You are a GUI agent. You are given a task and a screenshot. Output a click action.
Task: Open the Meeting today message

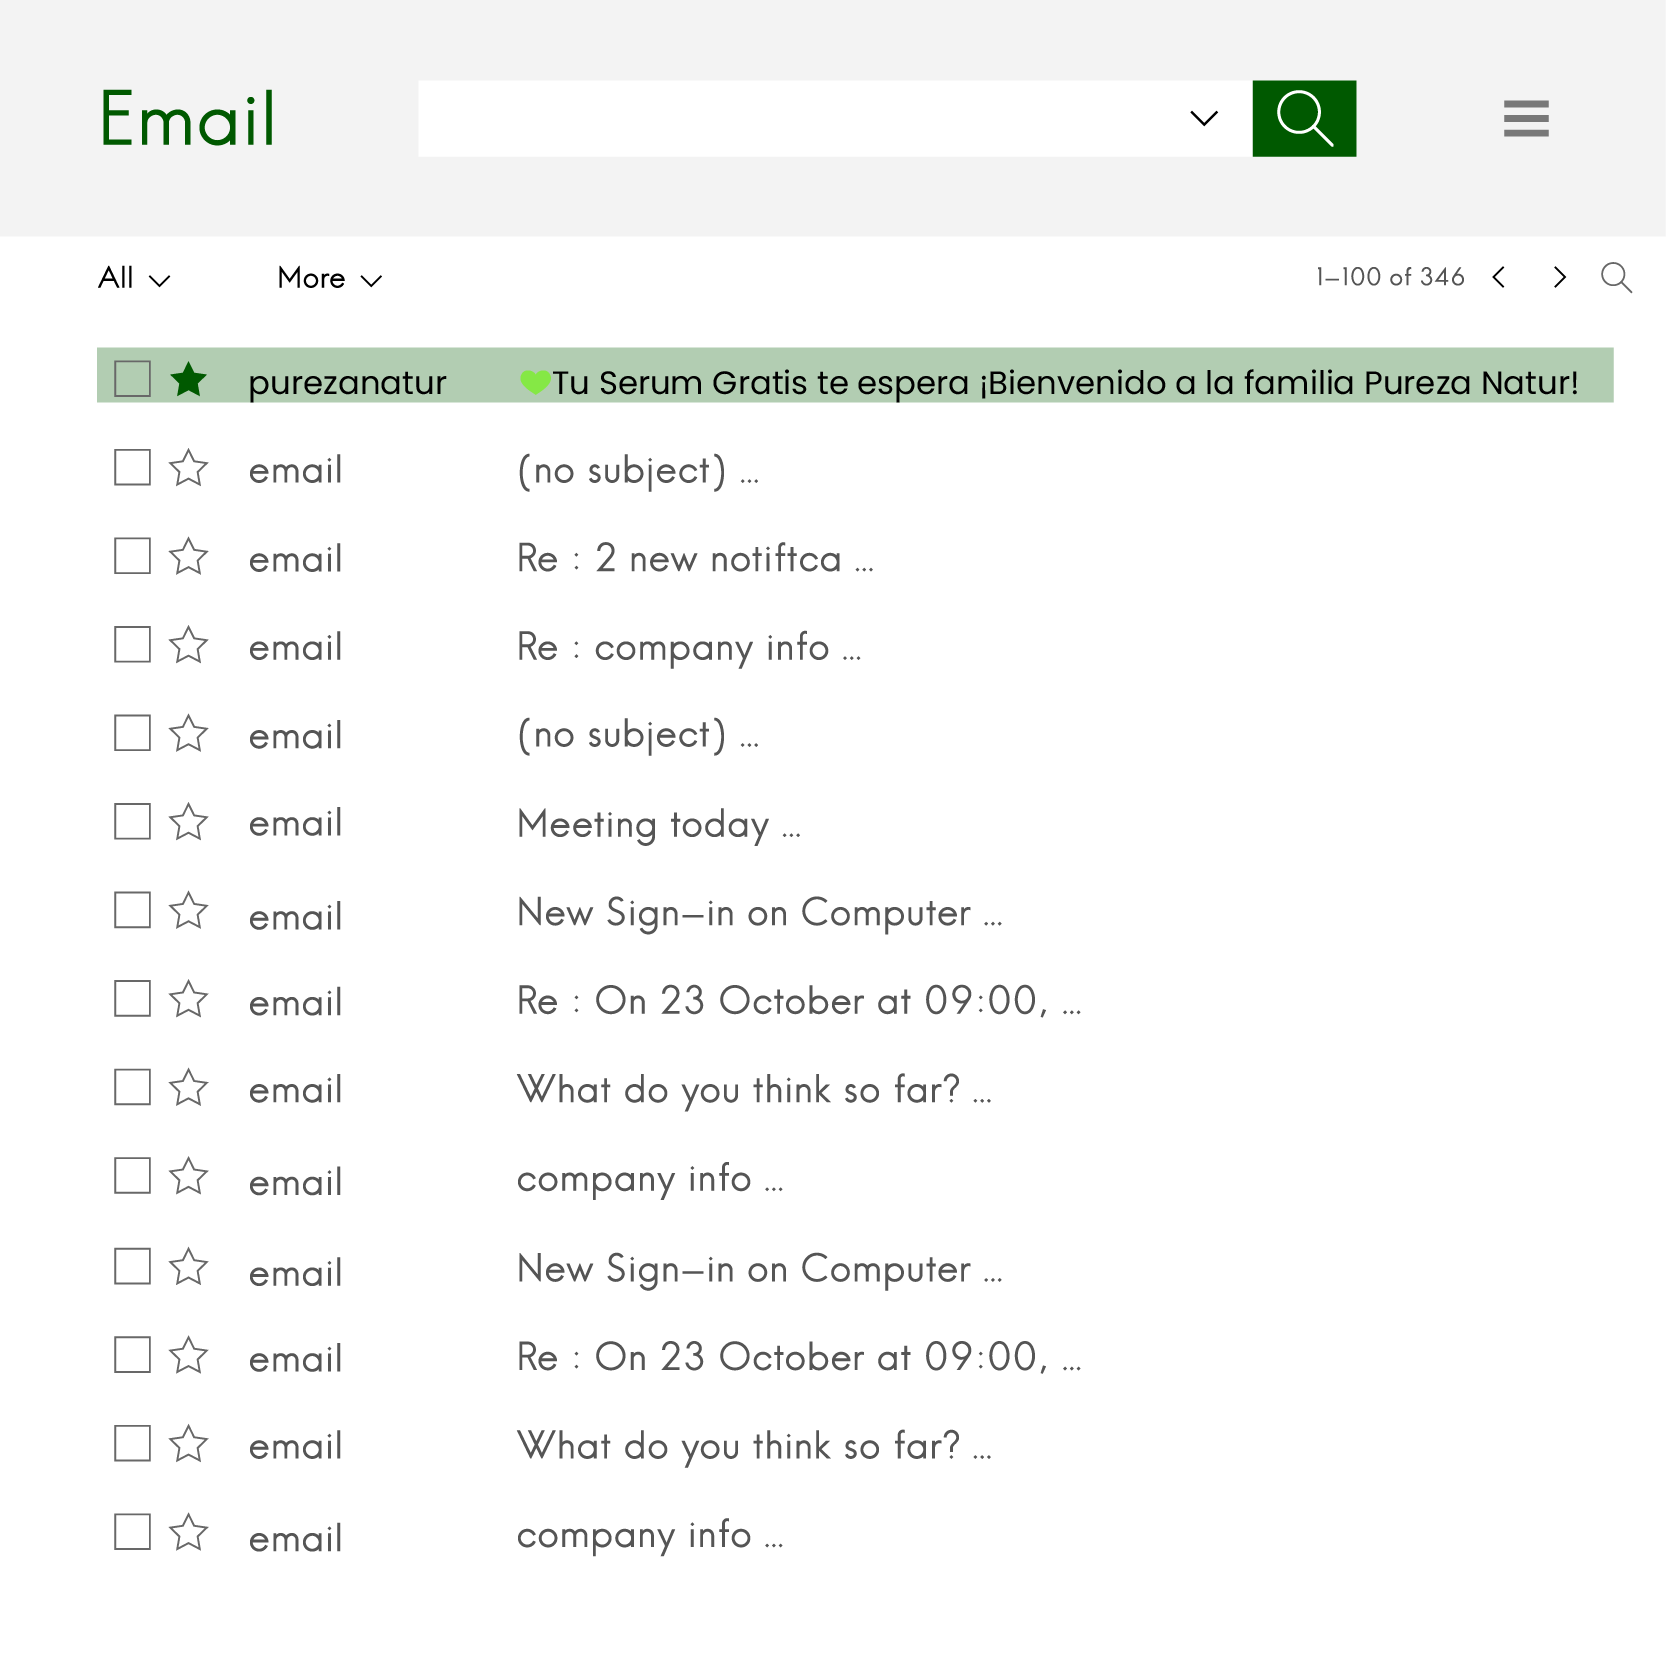[643, 825]
